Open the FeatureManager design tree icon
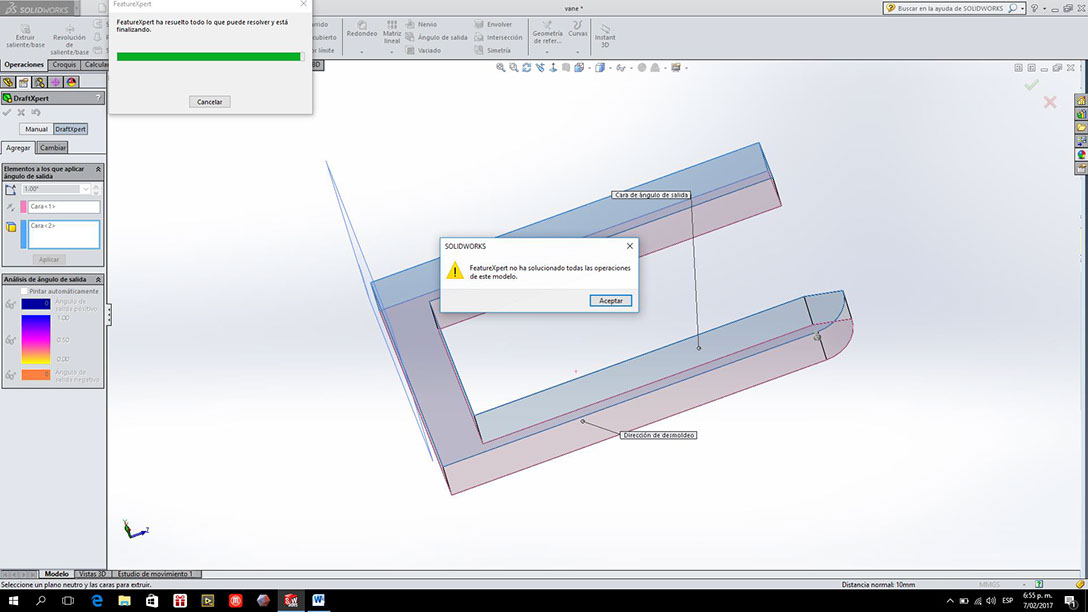This screenshot has height=612, width=1088. click(8, 83)
